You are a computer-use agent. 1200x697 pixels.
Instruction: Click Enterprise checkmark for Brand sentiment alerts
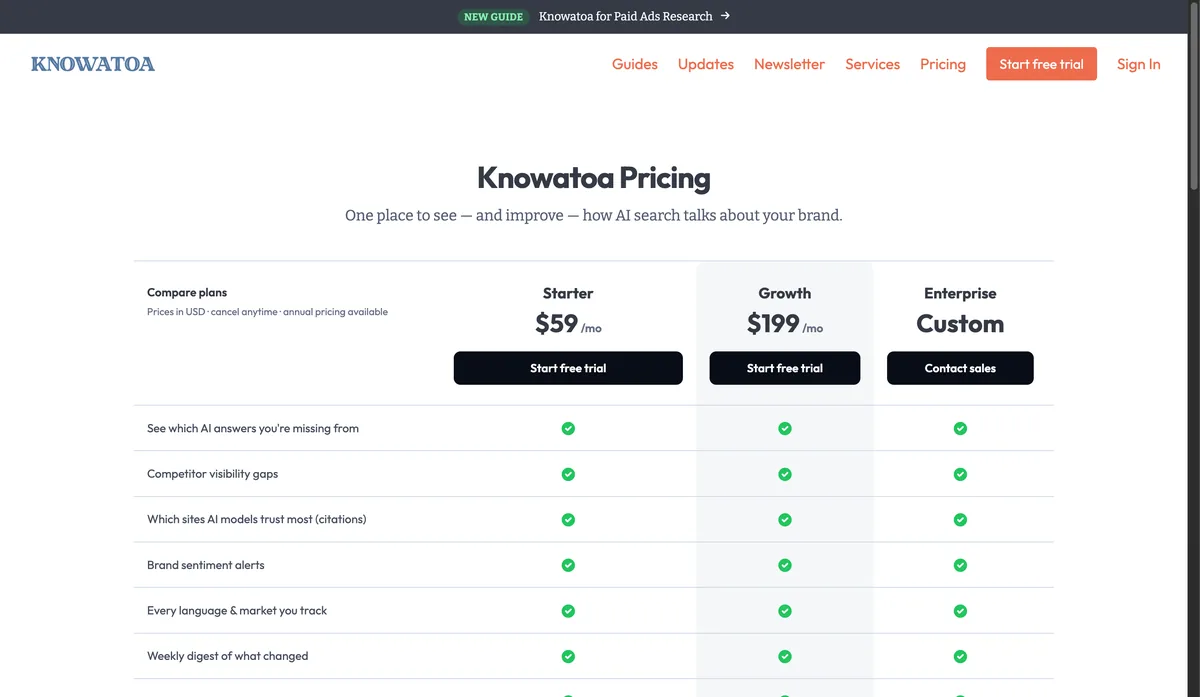[x=960, y=565]
